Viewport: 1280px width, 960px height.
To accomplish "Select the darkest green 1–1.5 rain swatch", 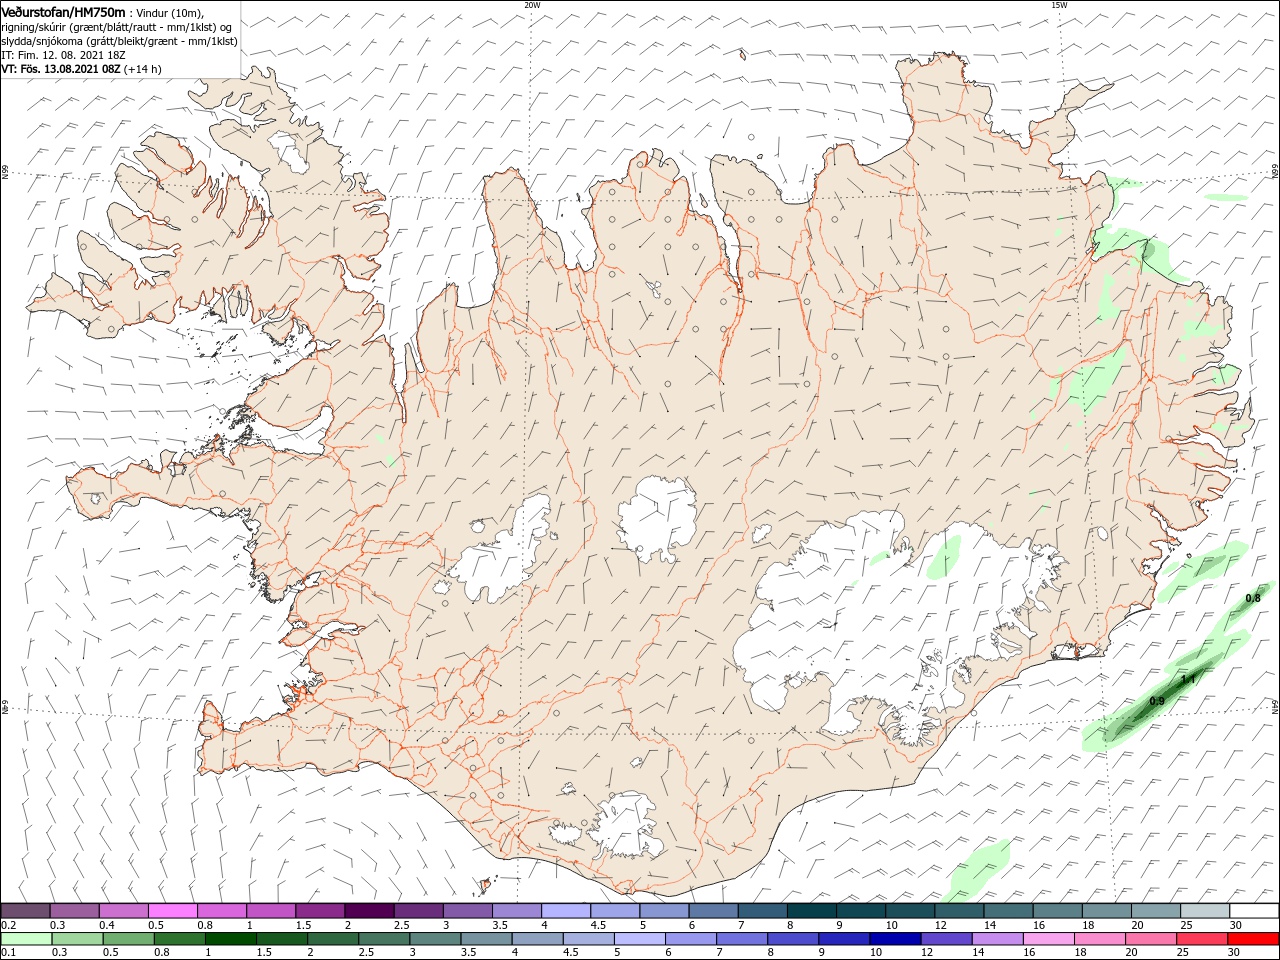I will pos(229,939).
